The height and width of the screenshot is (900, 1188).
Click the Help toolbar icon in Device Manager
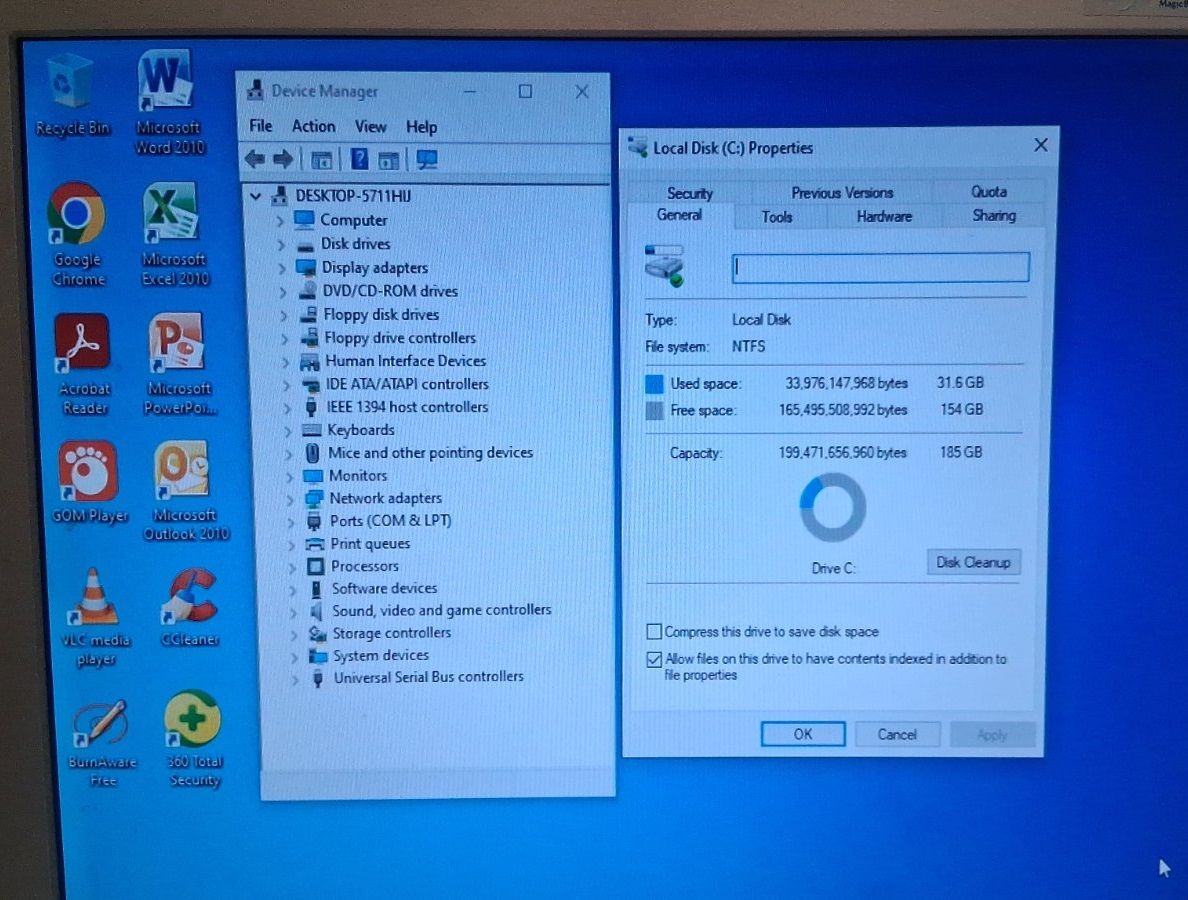[x=359, y=160]
